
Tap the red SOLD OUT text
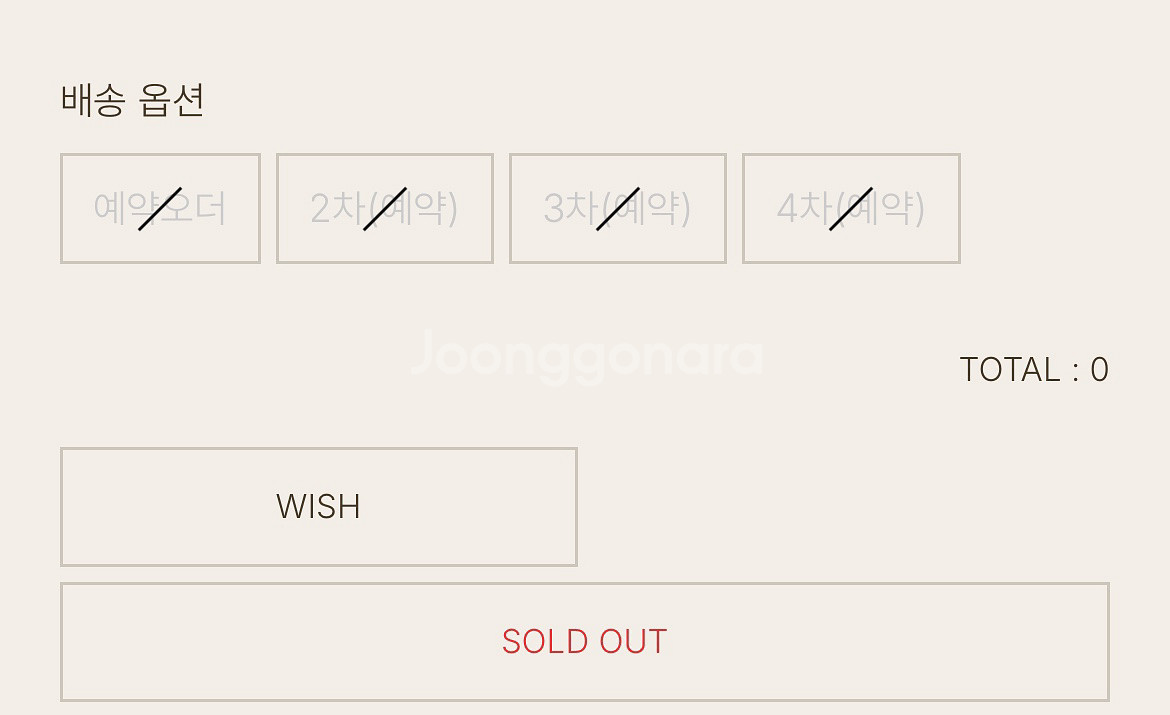(x=585, y=641)
